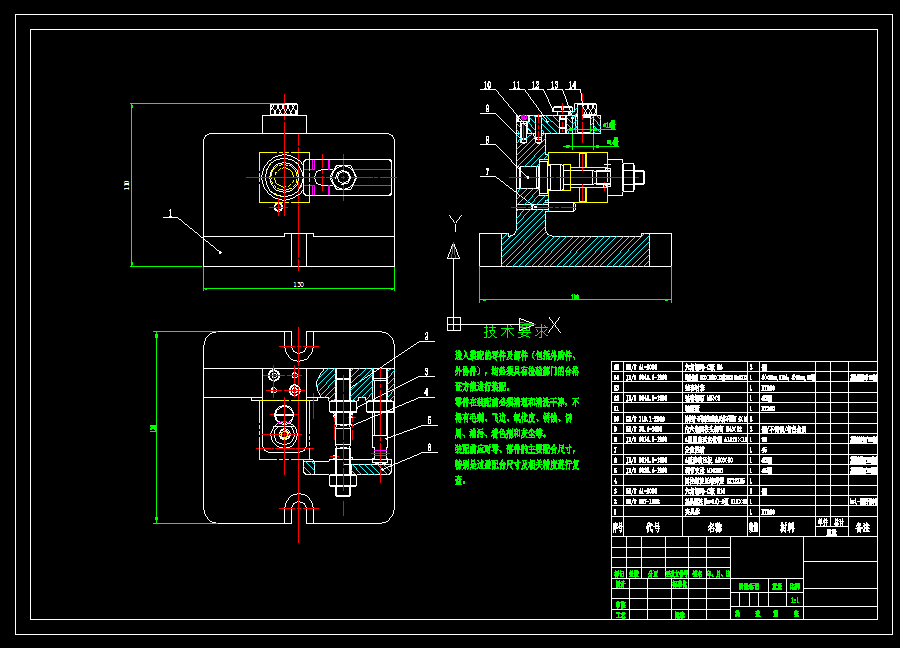
Task: Select the 名称 column header cell
Action: 715,527
